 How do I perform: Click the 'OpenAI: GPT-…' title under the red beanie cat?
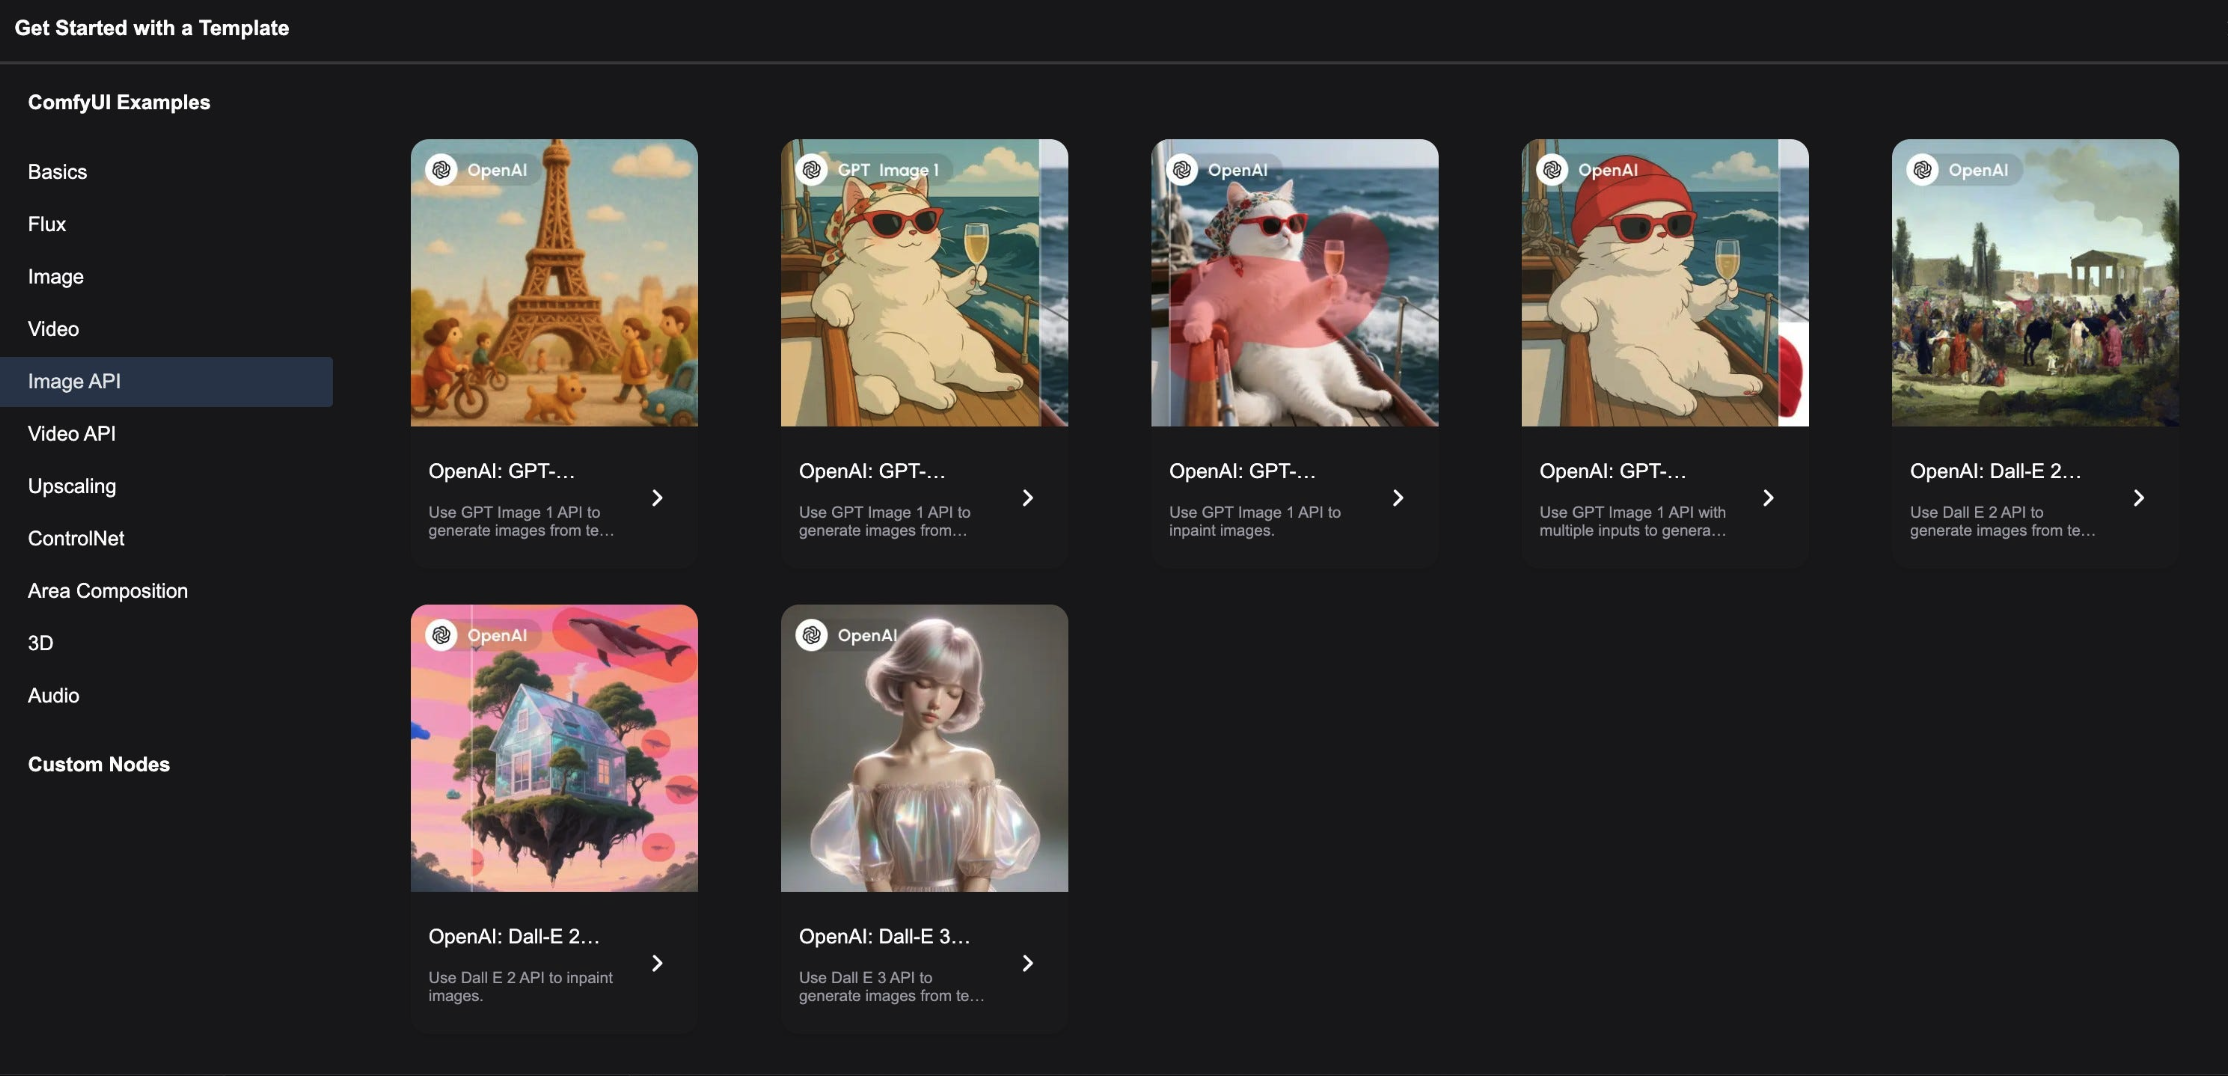coord(1613,471)
